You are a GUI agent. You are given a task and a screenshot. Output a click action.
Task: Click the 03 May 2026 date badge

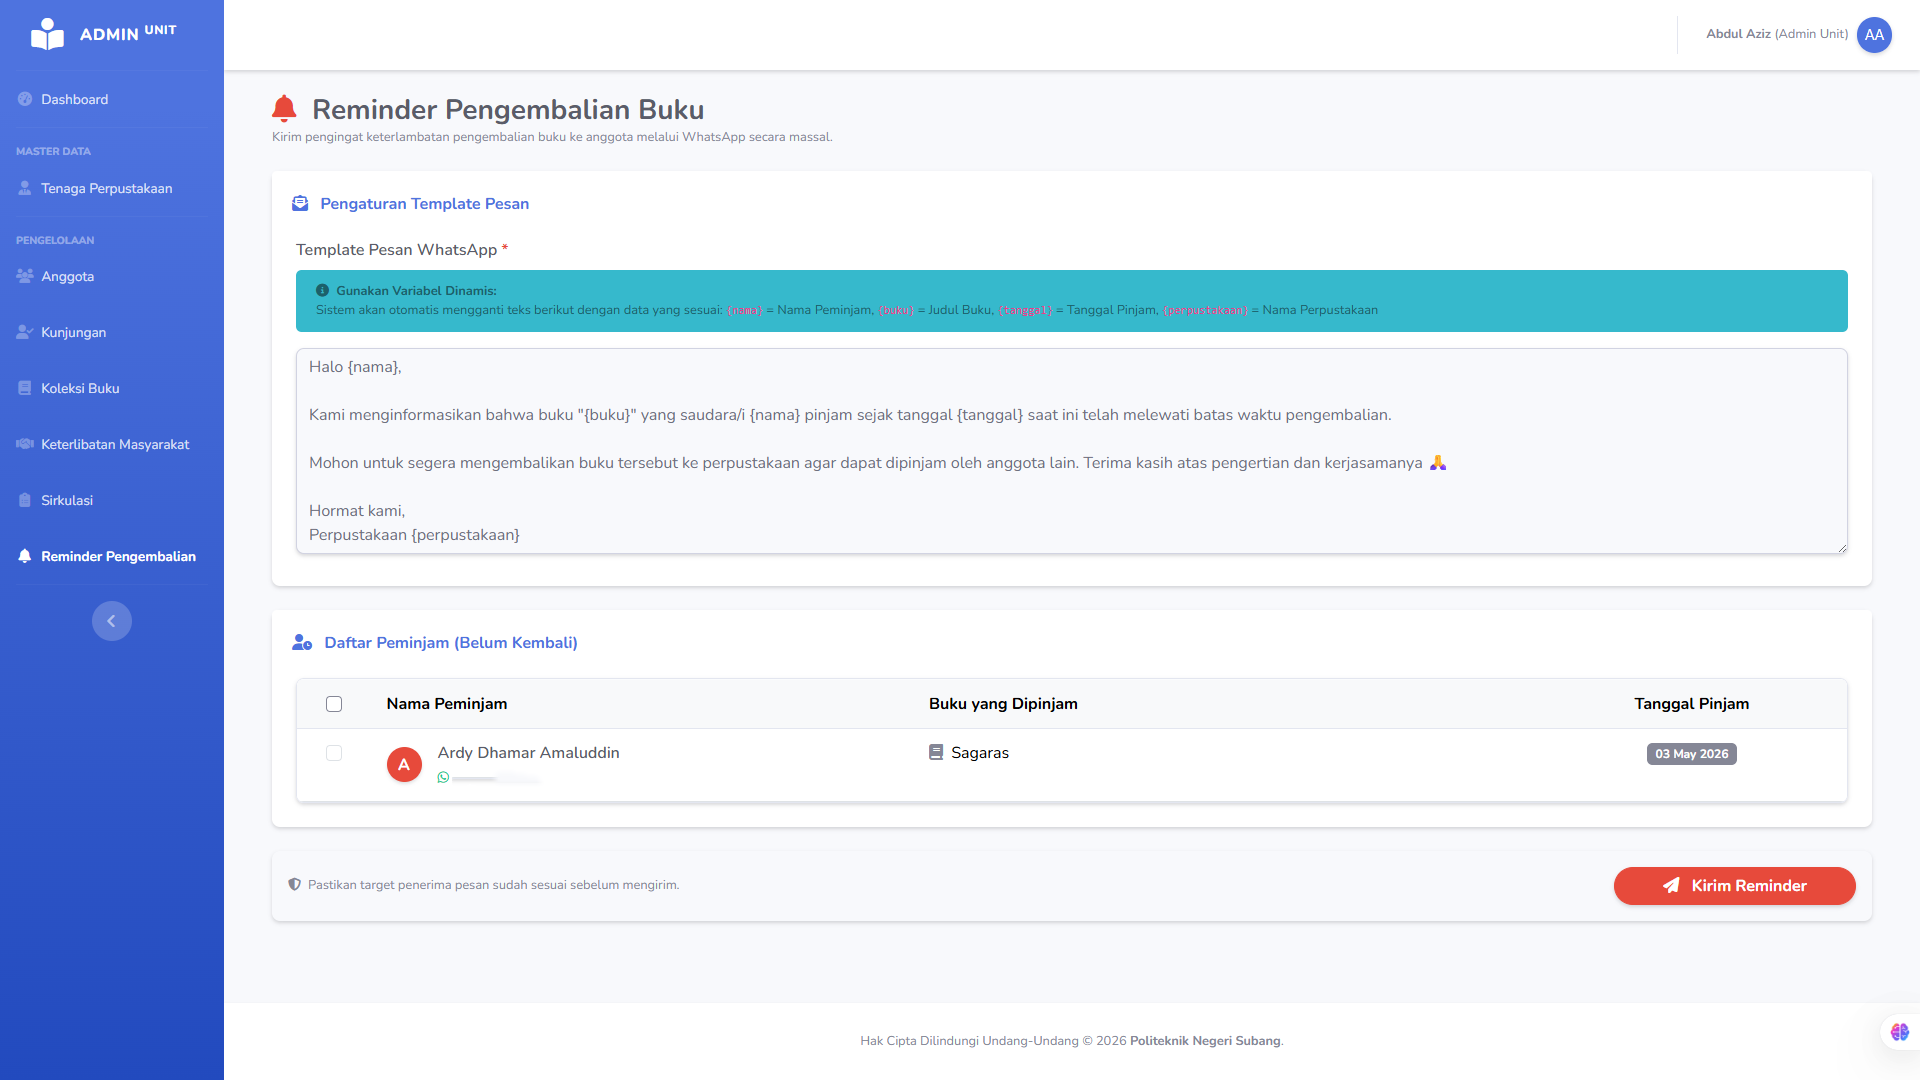[x=1691, y=754]
